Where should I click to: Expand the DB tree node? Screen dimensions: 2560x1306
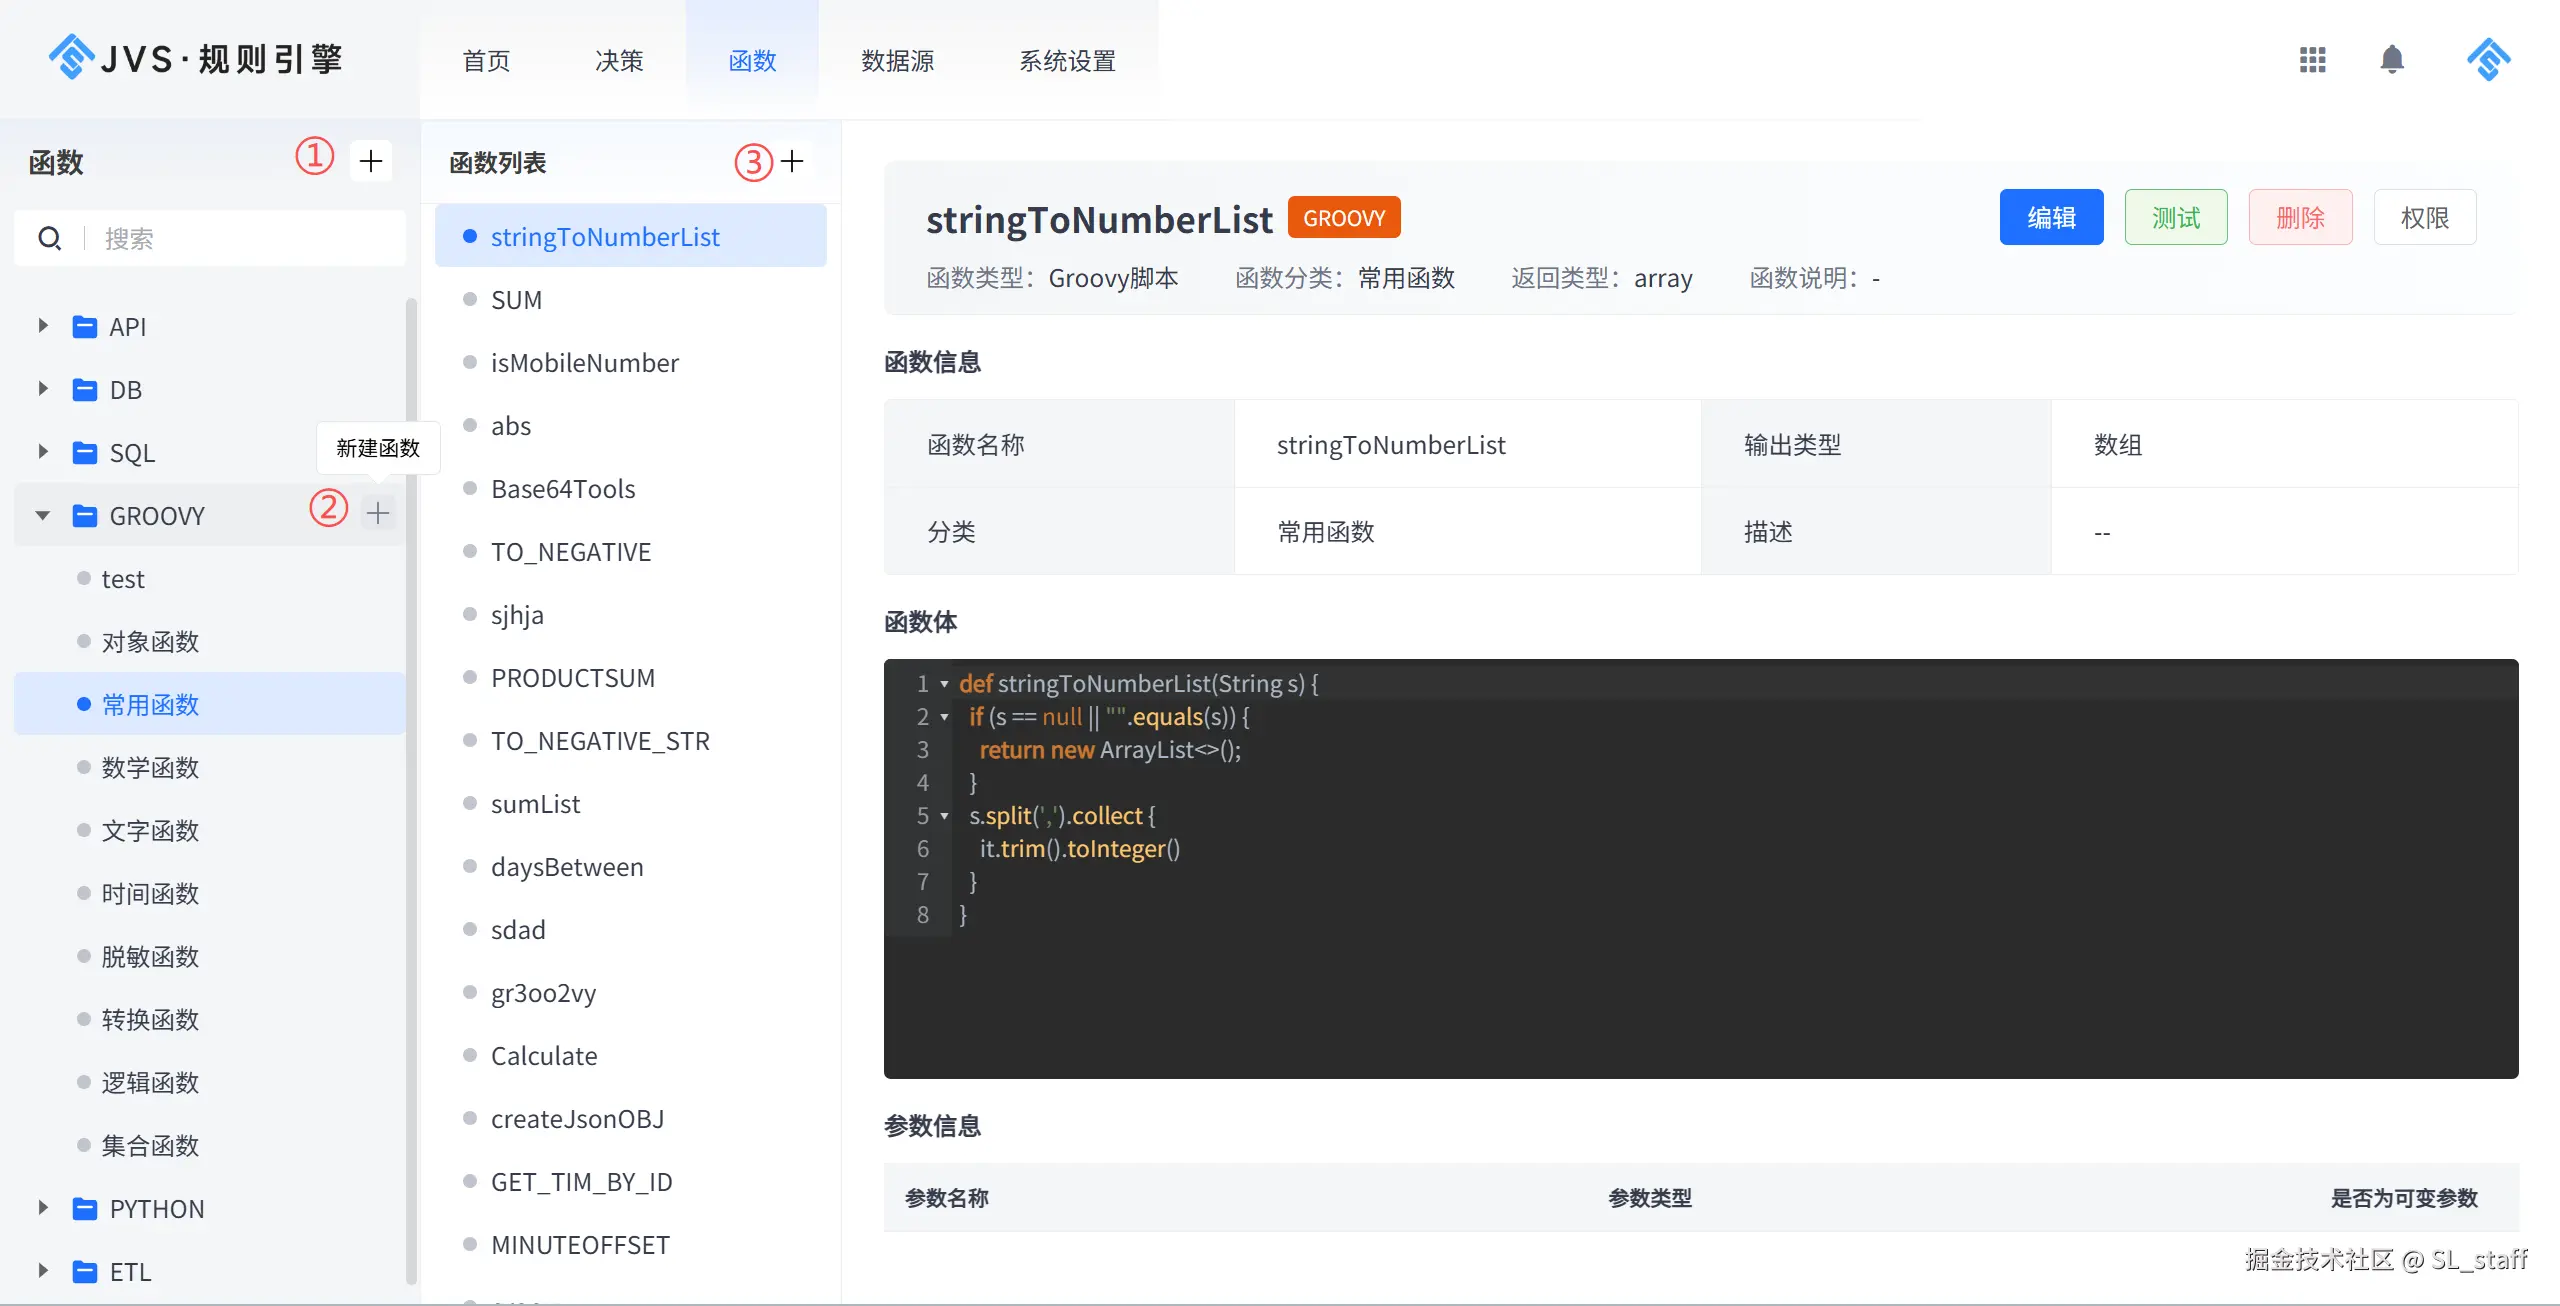coord(42,389)
